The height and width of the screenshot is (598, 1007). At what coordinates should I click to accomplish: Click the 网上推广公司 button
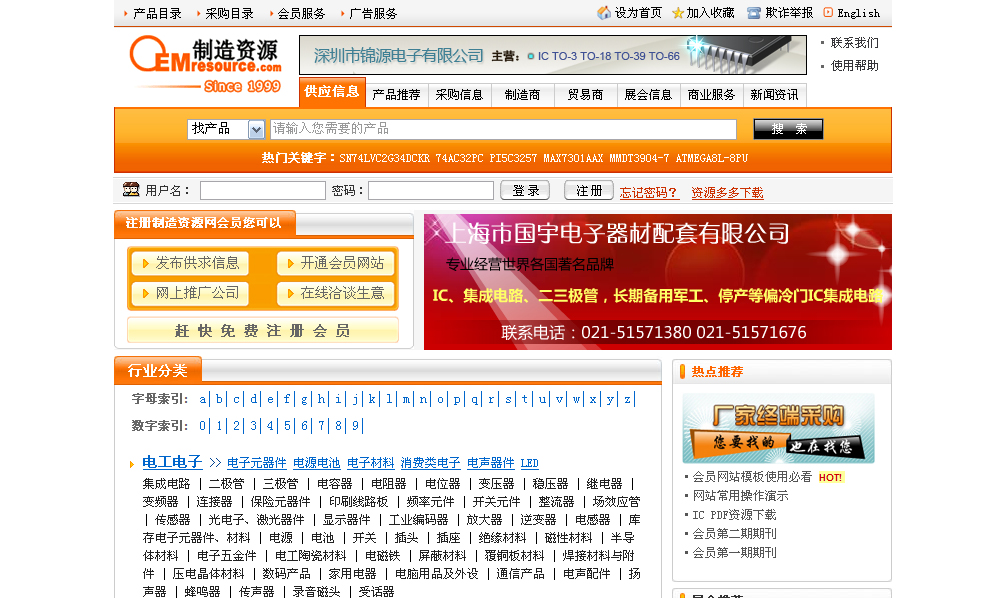(190, 294)
